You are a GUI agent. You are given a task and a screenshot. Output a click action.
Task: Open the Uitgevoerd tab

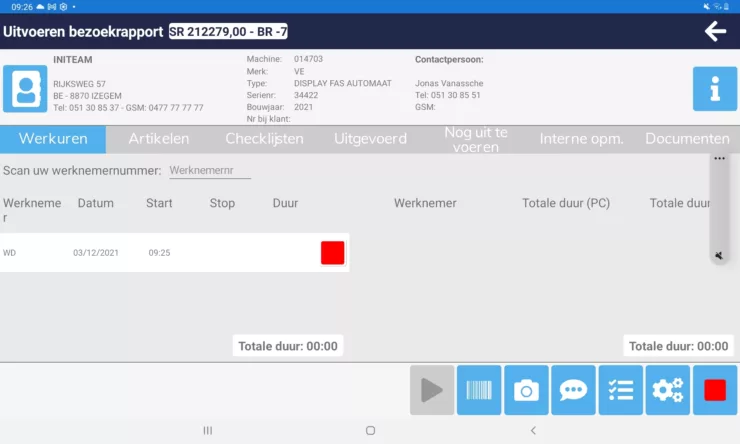tap(370, 139)
